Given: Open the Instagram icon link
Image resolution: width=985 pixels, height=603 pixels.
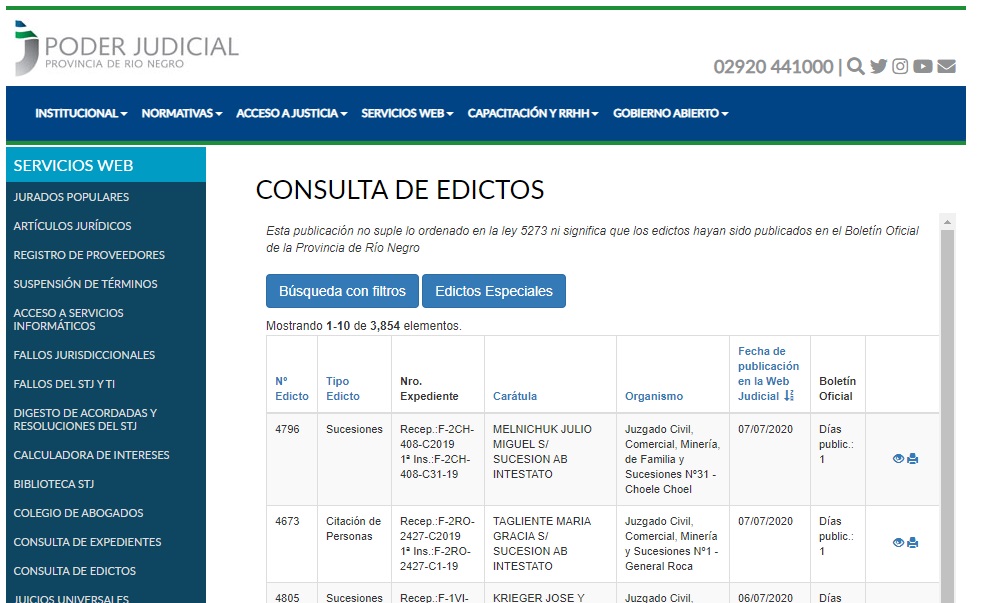Looking at the screenshot, I should pos(900,67).
